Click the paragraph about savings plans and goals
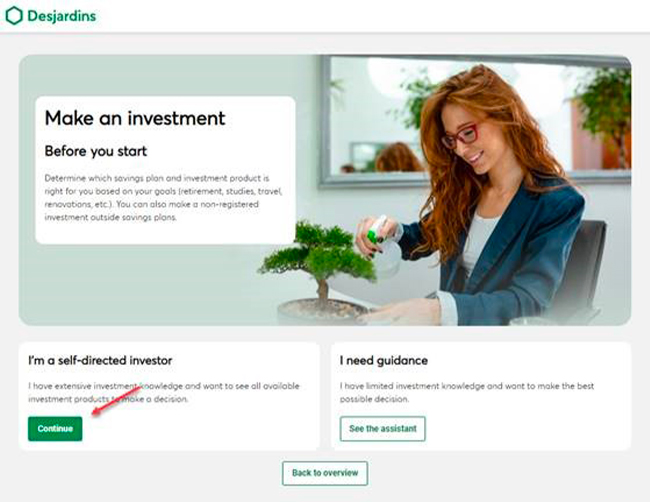Screen dimensions: 650x502 pos(163,198)
